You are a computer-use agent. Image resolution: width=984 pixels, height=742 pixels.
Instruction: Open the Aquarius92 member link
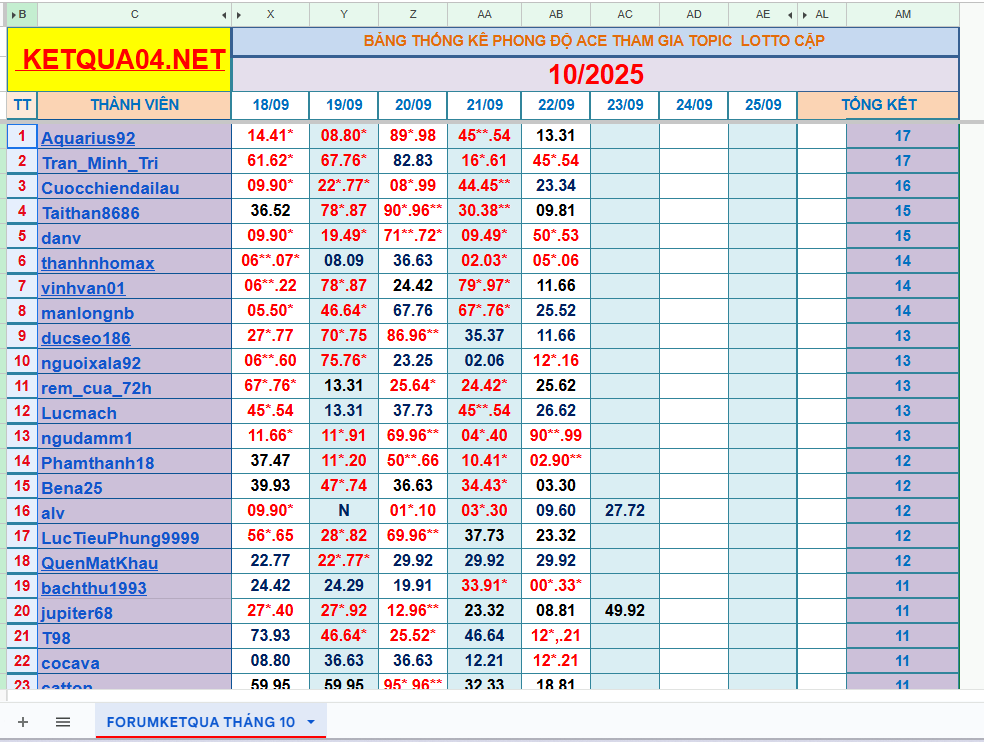88,138
